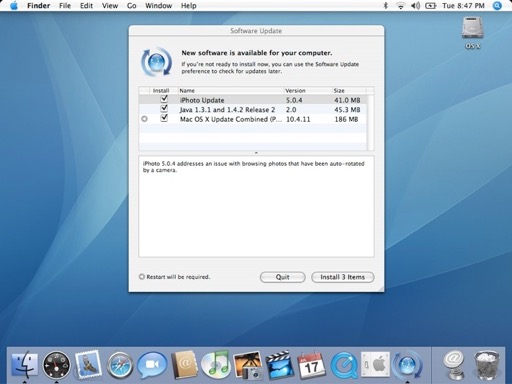
Task: Open the Spotlight search icon
Action: pyautogui.click(x=497, y=6)
